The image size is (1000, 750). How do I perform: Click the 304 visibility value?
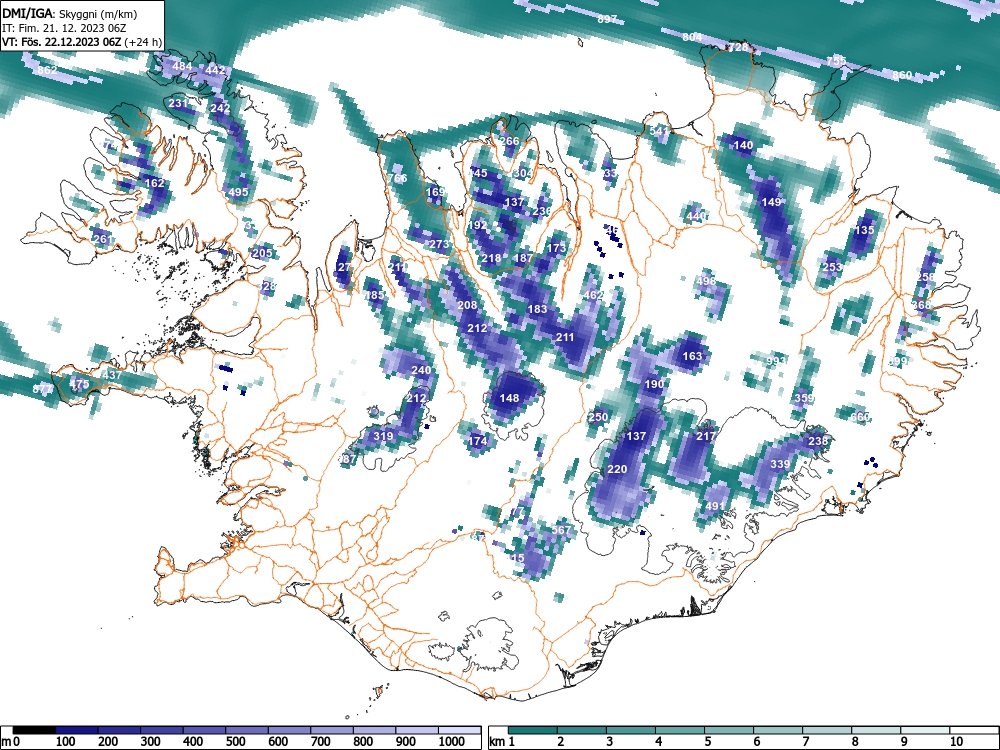[x=522, y=173]
